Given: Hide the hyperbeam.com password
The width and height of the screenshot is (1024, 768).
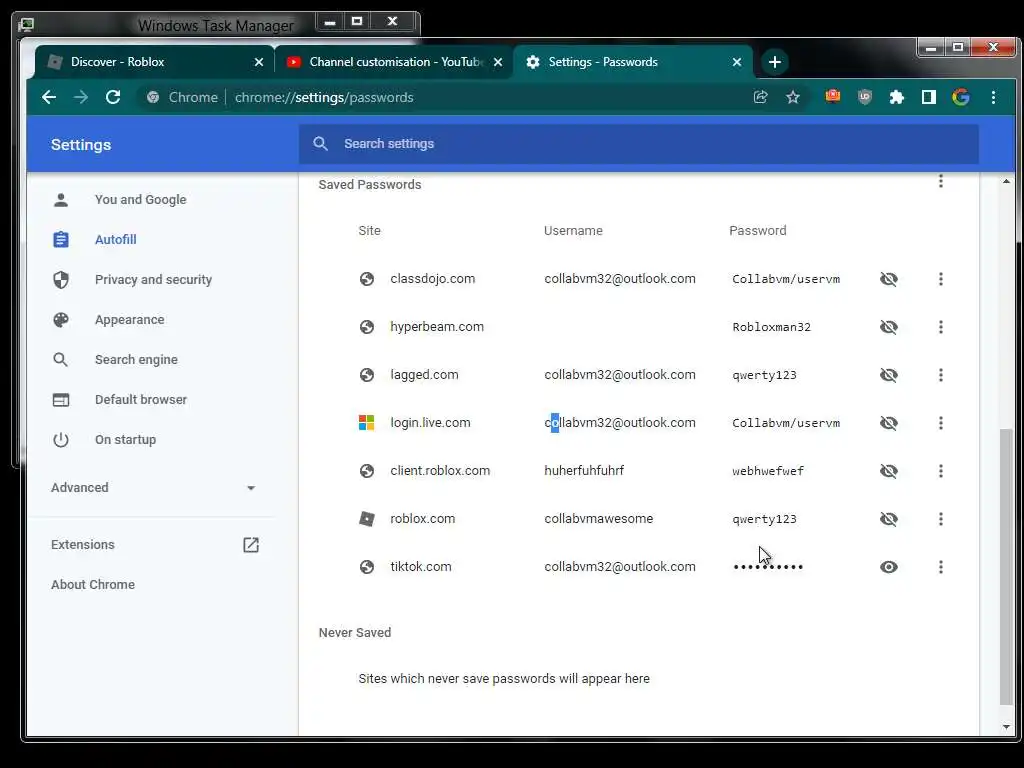Looking at the screenshot, I should (888, 327).
